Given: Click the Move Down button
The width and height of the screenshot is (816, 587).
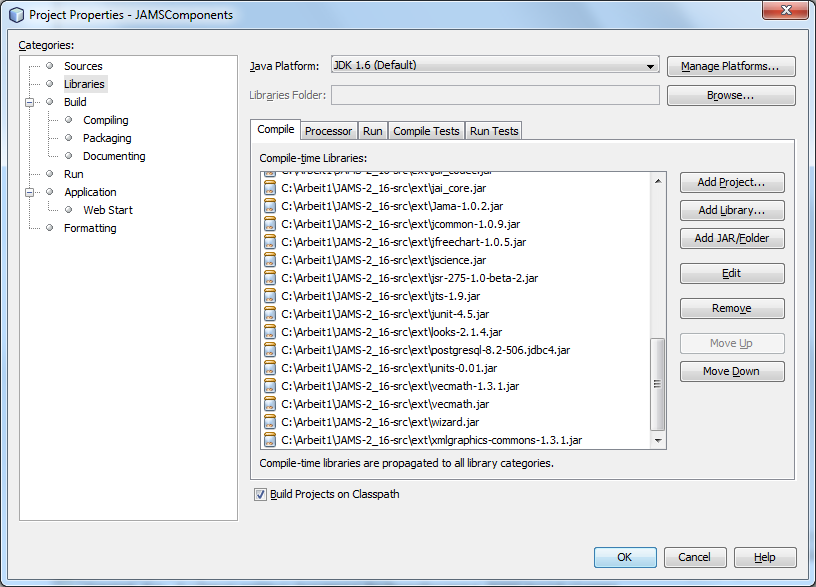Looking at the screenshot, I should (x=731, y=371).
